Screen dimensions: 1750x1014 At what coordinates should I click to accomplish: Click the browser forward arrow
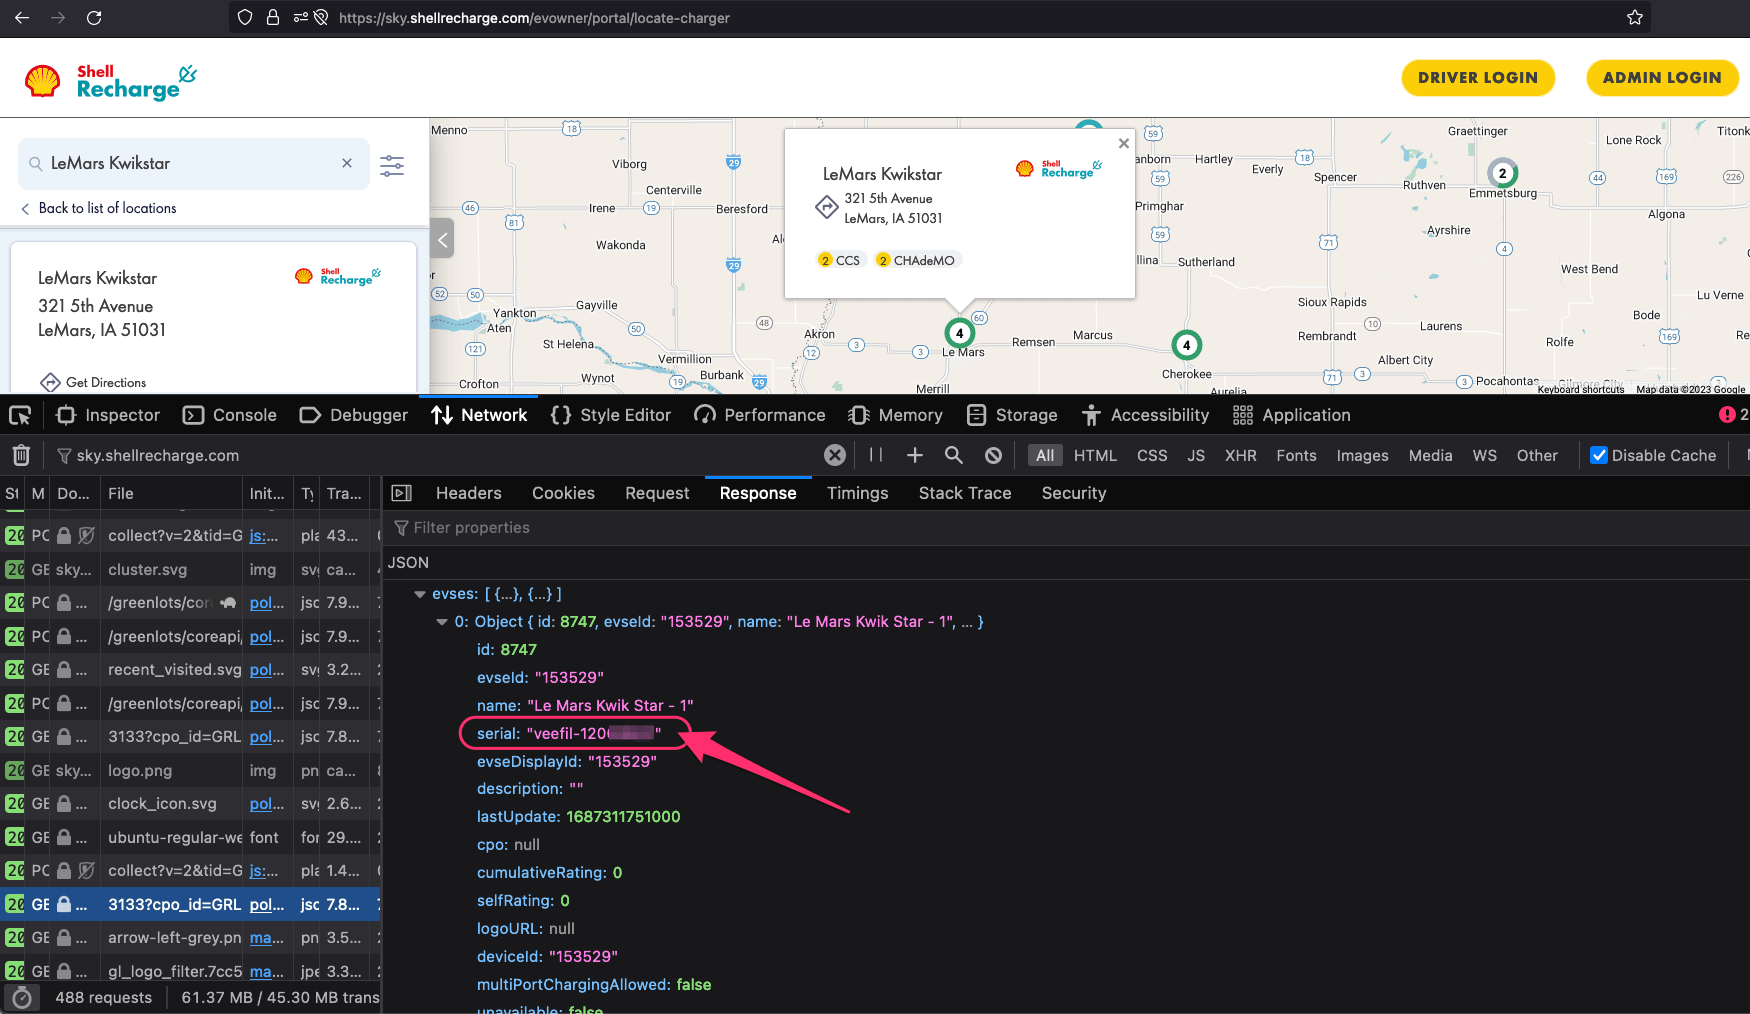pos(58,17)
